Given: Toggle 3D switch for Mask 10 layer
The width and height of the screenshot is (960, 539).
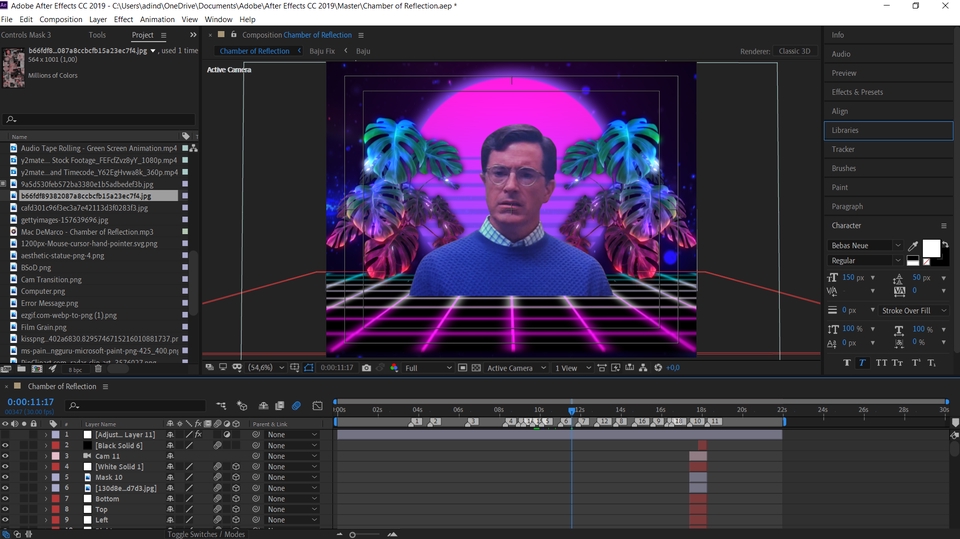Looking at the screenshot, I should pos(236,477).
